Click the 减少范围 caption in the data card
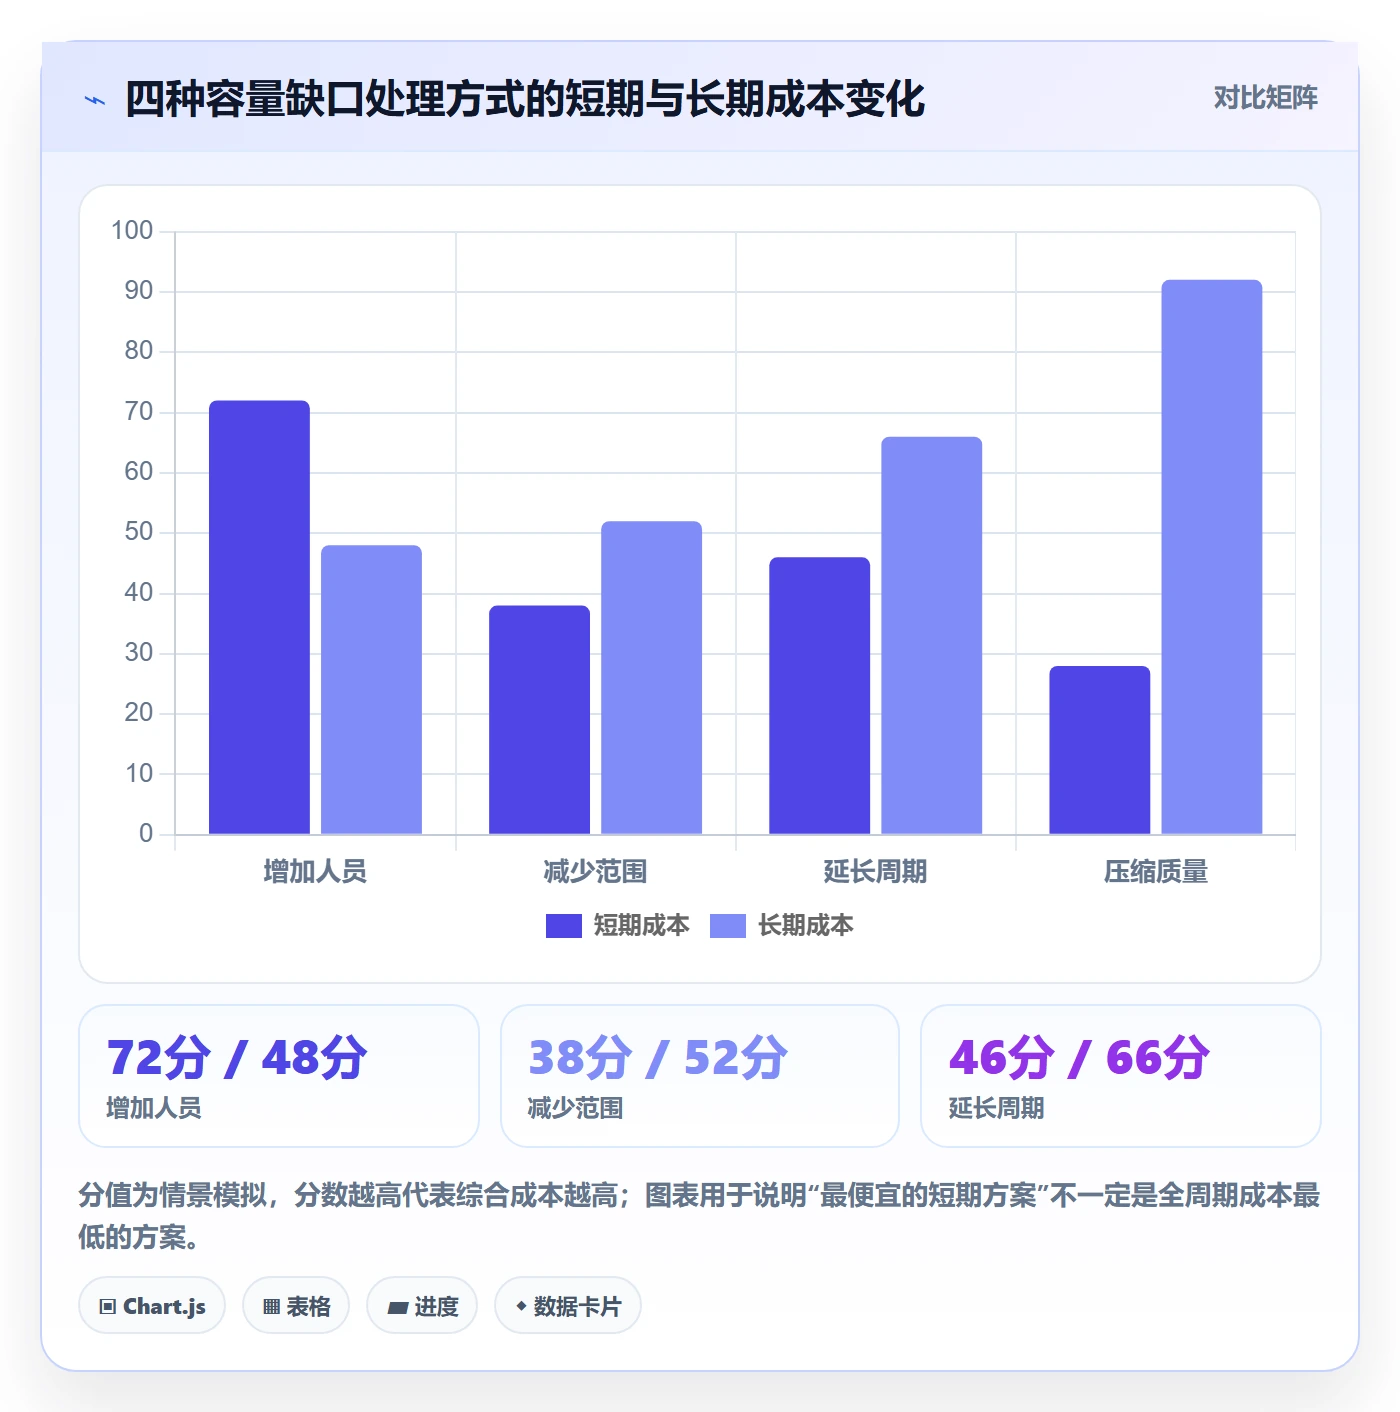This screenshot has width=1400, height=1412. click(x=575, y=1108)
